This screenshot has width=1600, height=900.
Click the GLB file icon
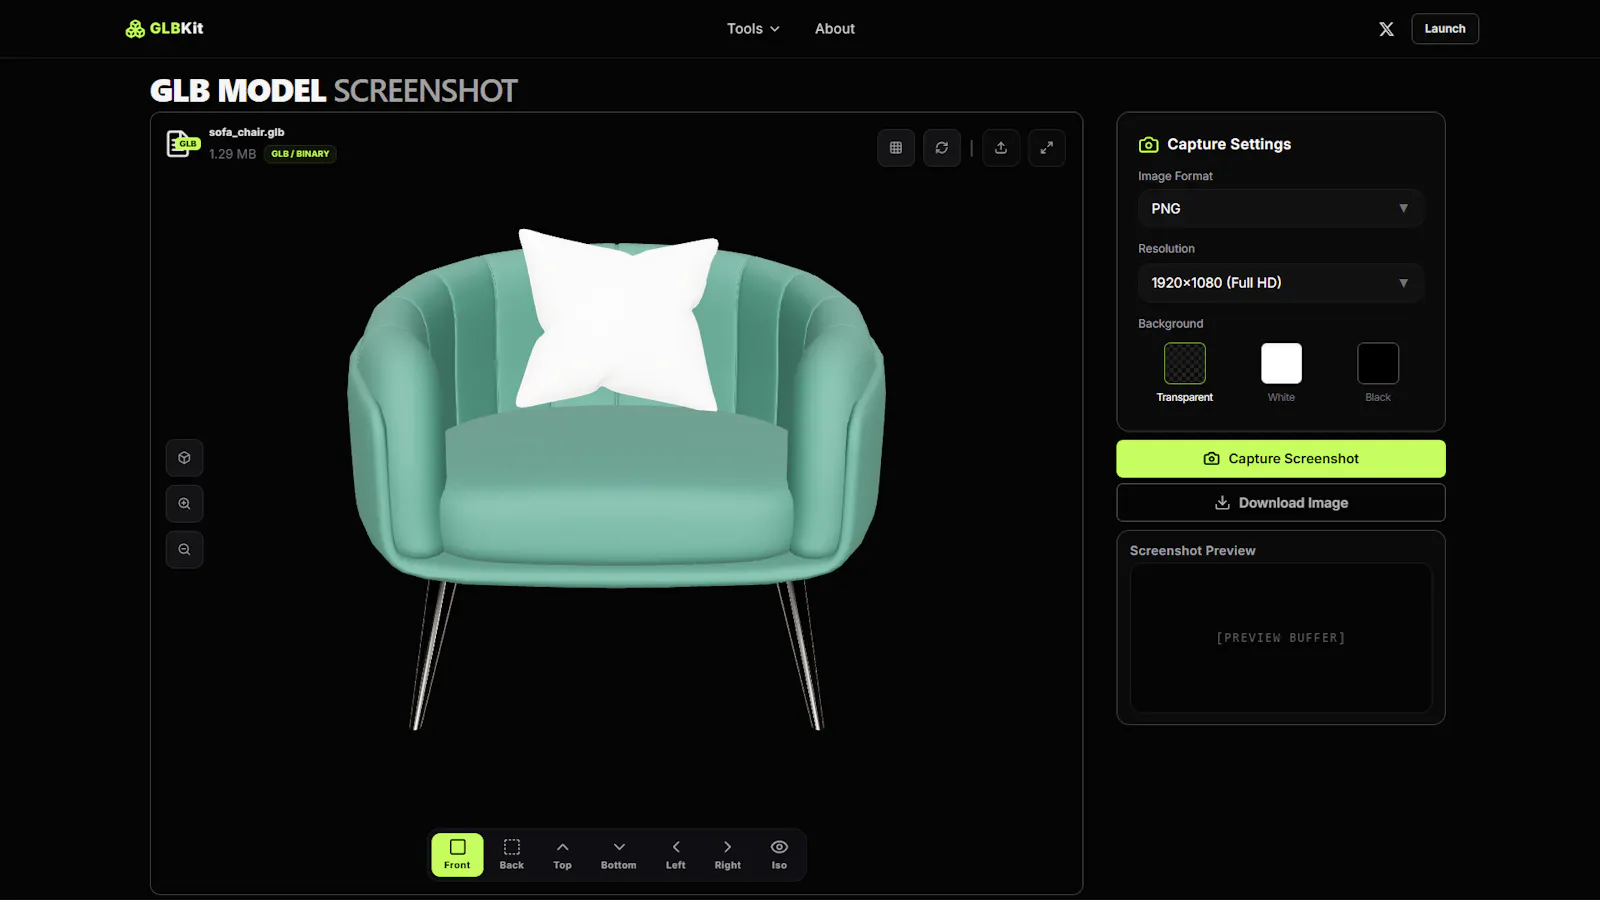182,144
